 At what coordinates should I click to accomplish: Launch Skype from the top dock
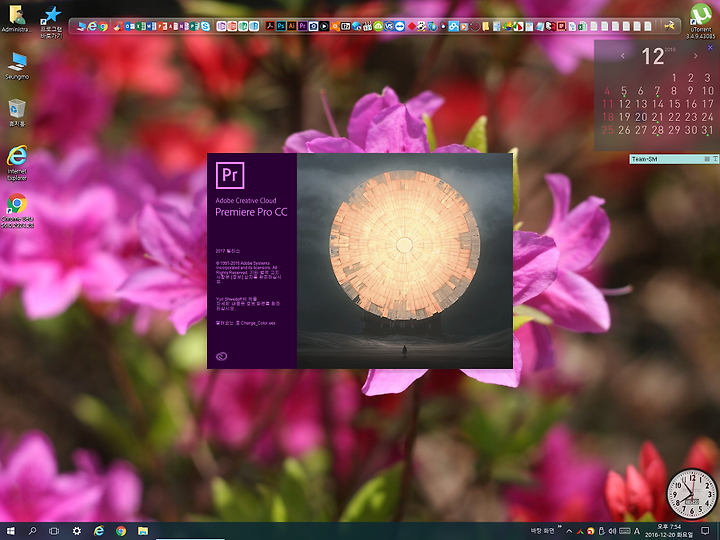tap(206, 26)
